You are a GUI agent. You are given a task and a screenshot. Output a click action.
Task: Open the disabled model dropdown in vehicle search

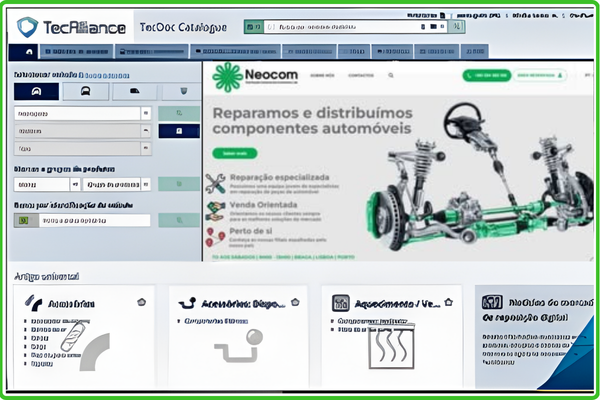point(83,131)
